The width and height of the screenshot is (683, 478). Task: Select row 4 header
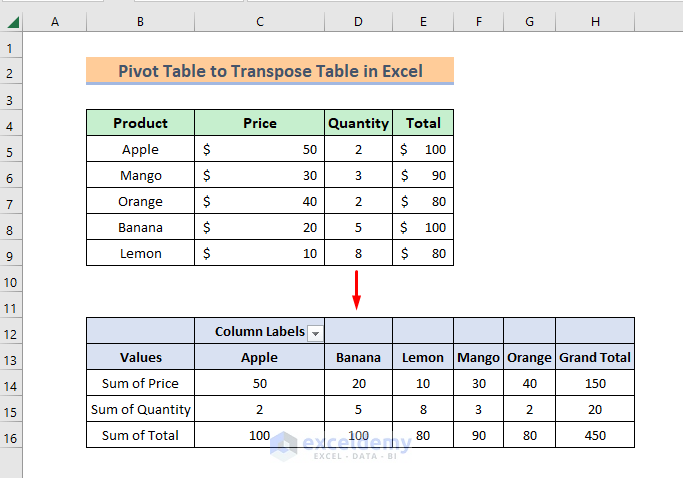click(11, 124)
